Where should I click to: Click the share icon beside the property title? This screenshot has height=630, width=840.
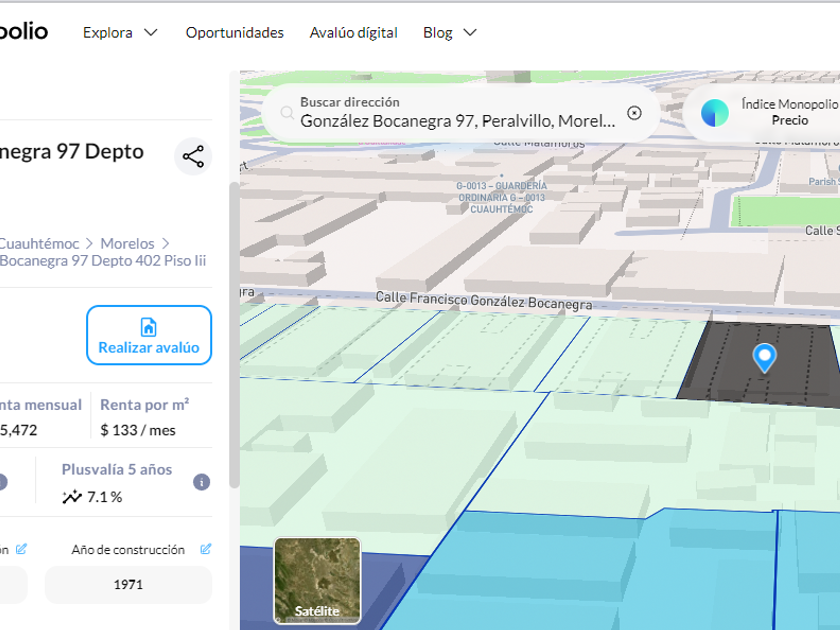tap(193, 157)
